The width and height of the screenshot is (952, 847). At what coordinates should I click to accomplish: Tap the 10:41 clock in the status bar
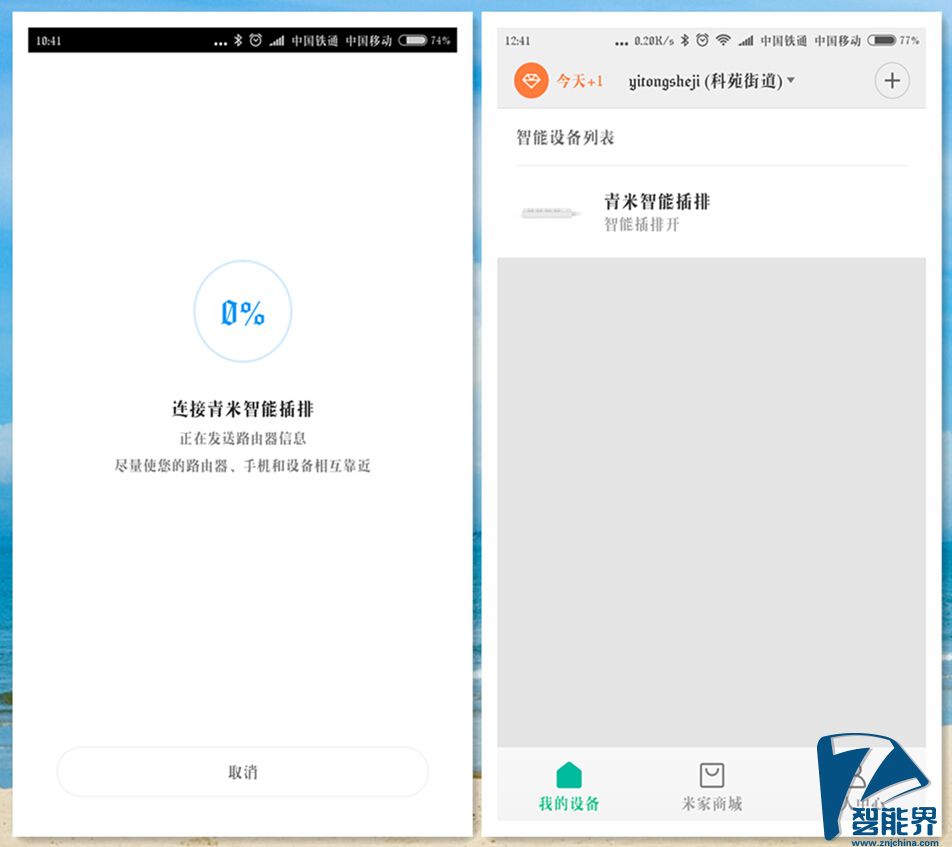49,41
